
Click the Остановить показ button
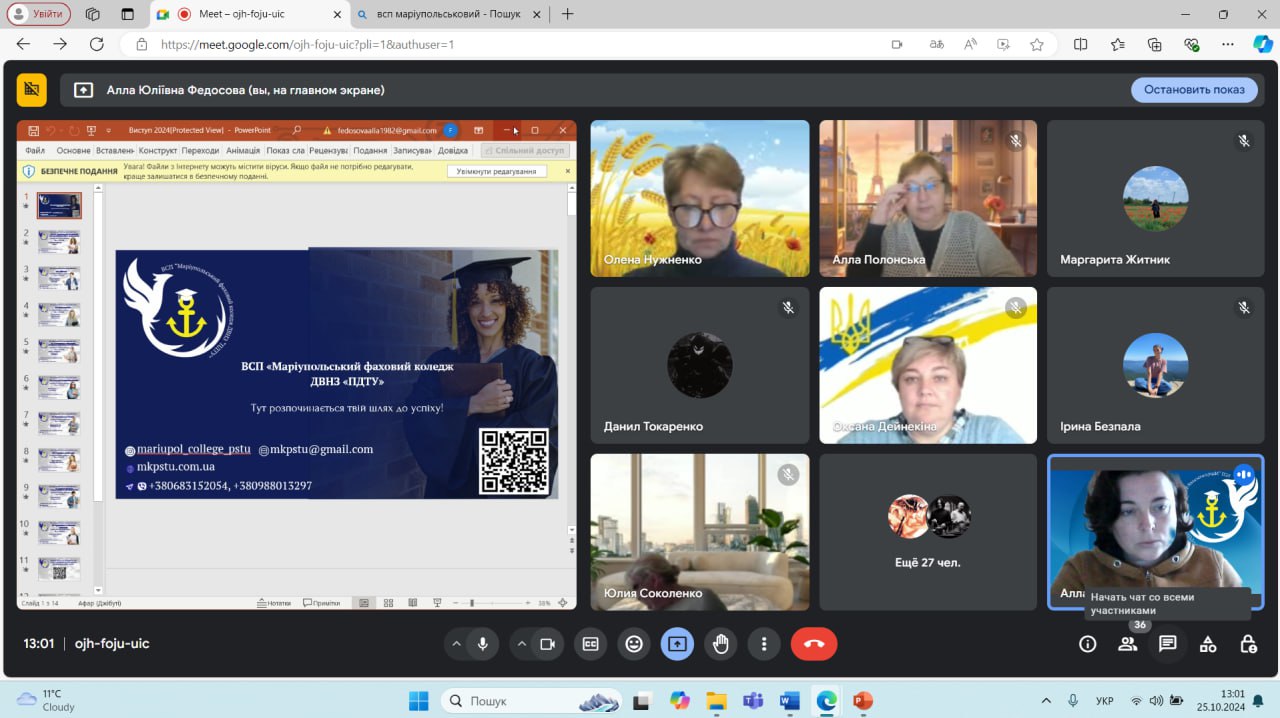click(x=1194, y=89)
